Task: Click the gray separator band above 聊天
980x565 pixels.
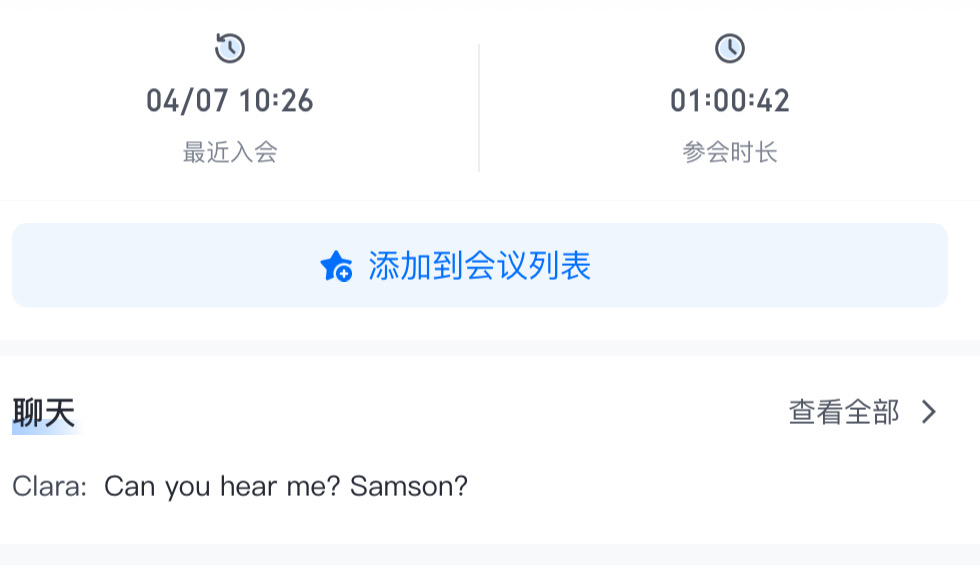Action: [490, 348]
